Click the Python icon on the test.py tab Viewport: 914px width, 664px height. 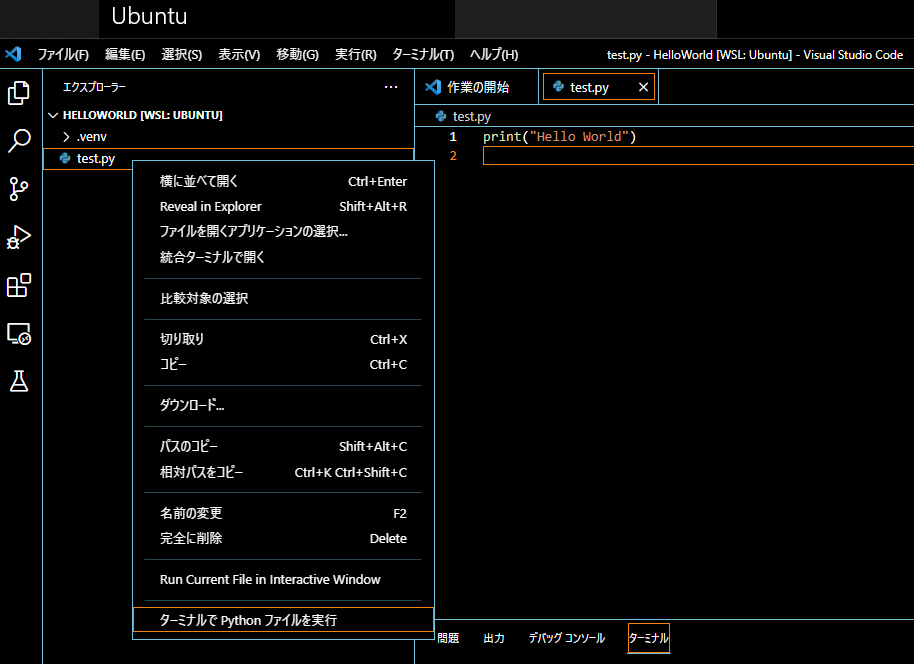click(559, 86)
